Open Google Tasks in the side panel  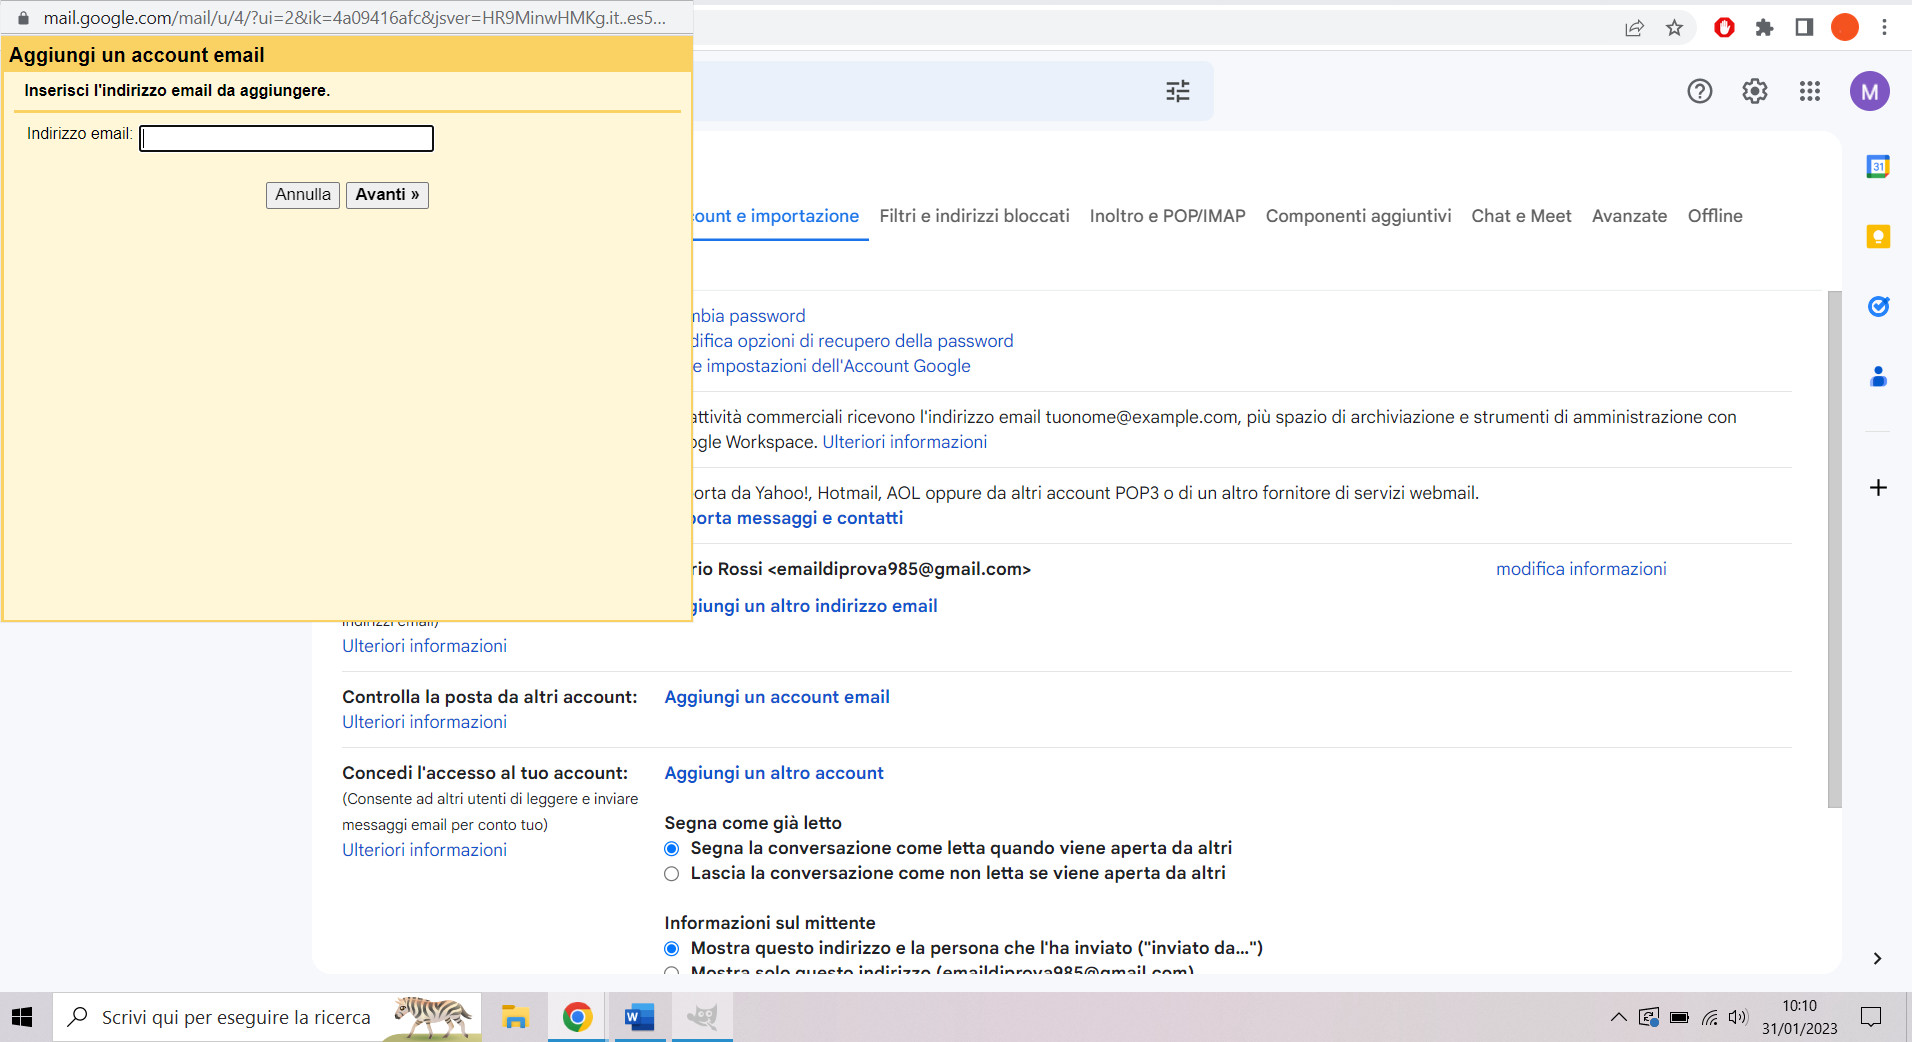(x=1878, y=306)
